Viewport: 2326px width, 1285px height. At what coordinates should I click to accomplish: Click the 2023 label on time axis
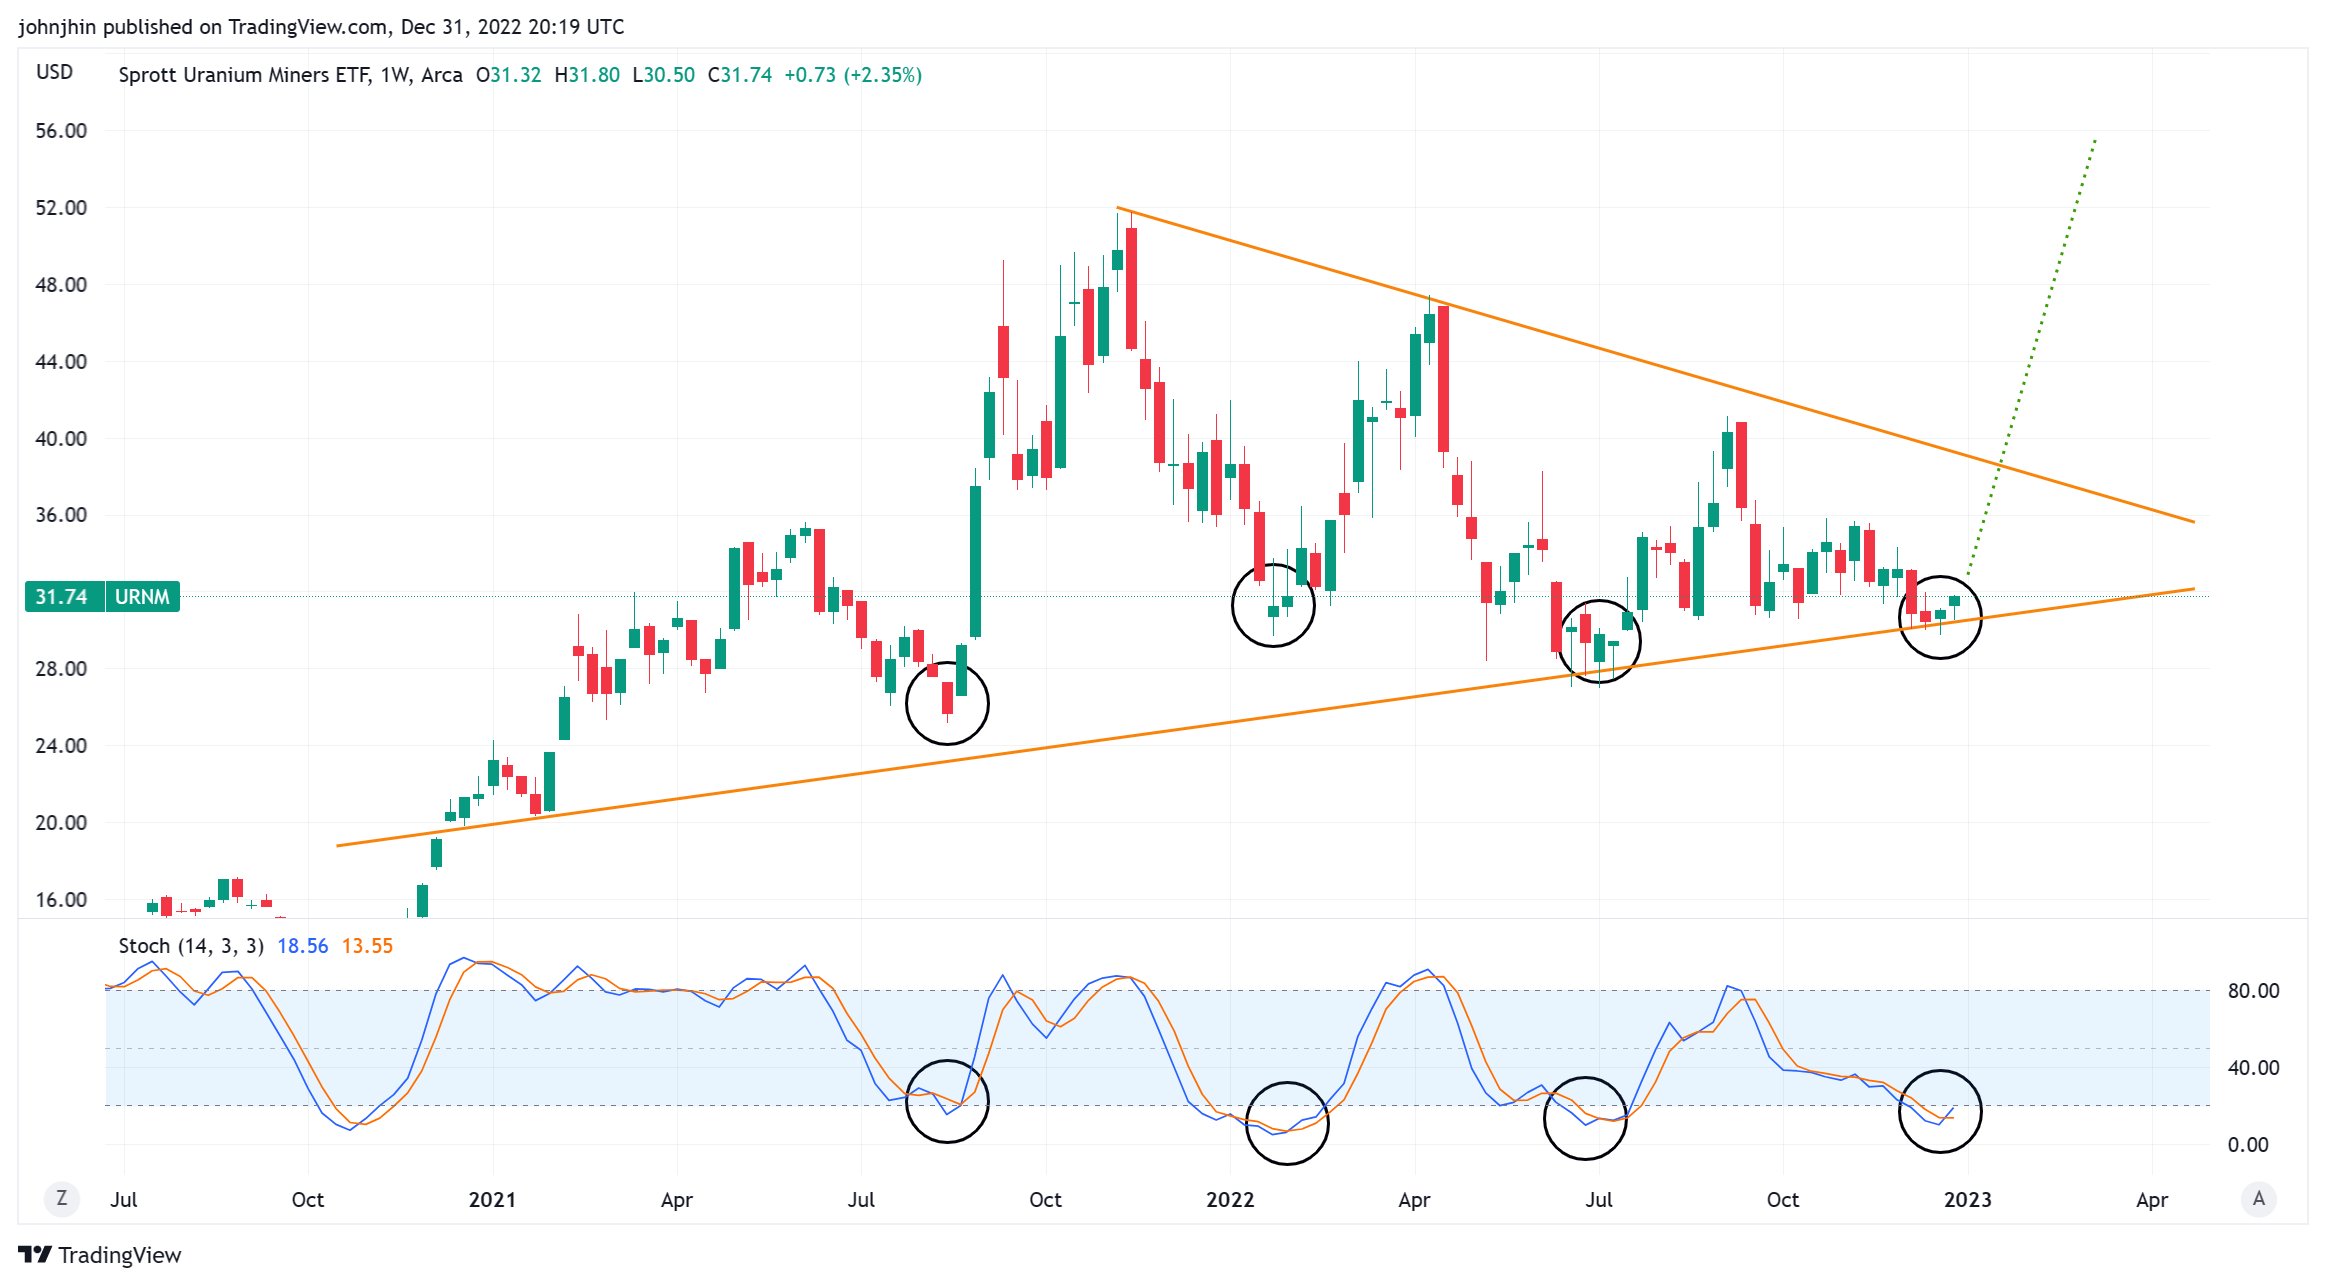tap(1967, 1200)
